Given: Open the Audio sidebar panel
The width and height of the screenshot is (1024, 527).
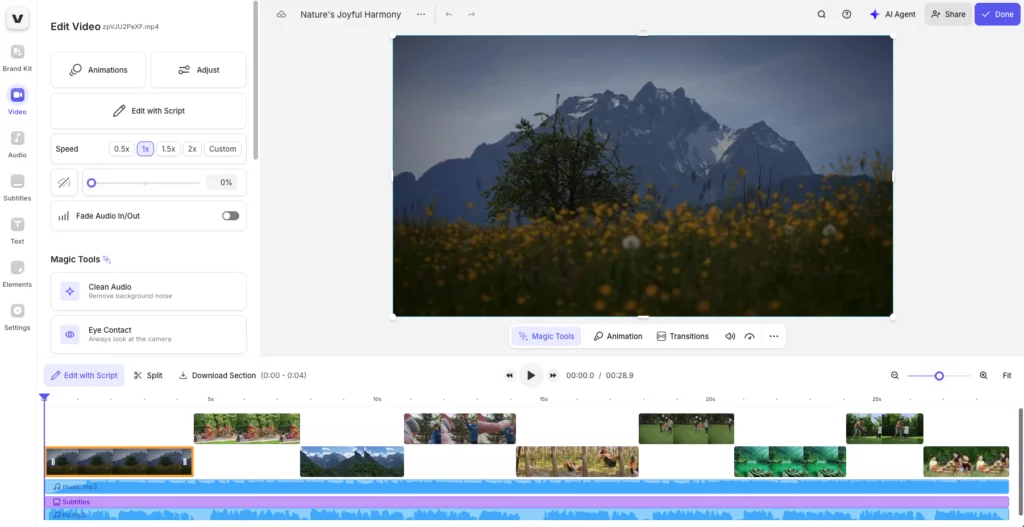Looking at the screenshot, I should pos(18,144).
